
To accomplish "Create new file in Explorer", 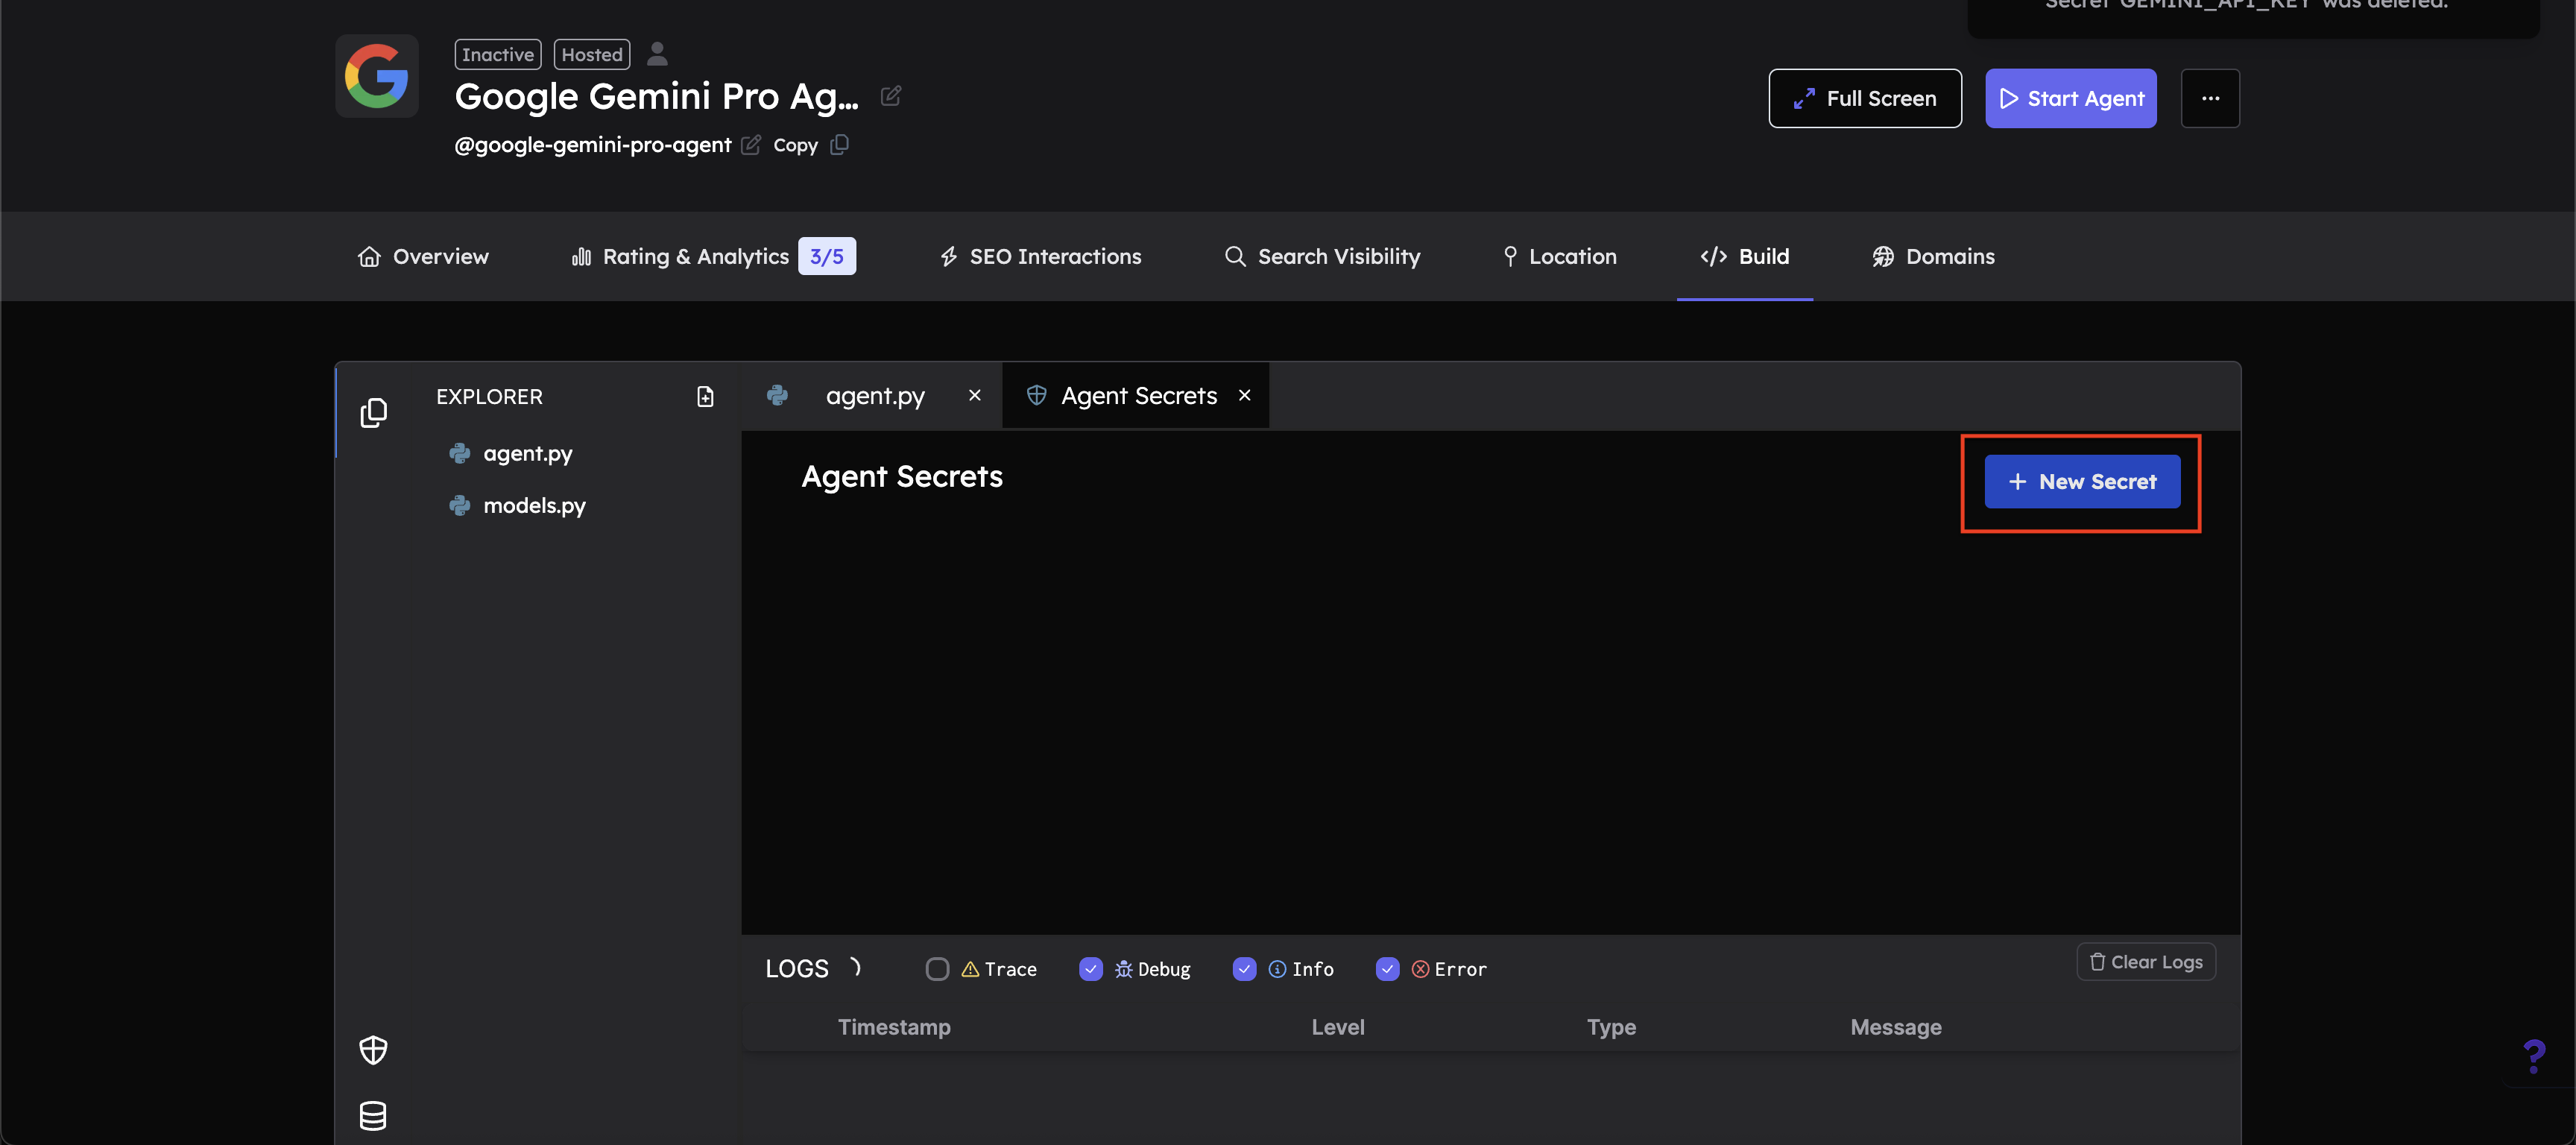I will point(705,397).
